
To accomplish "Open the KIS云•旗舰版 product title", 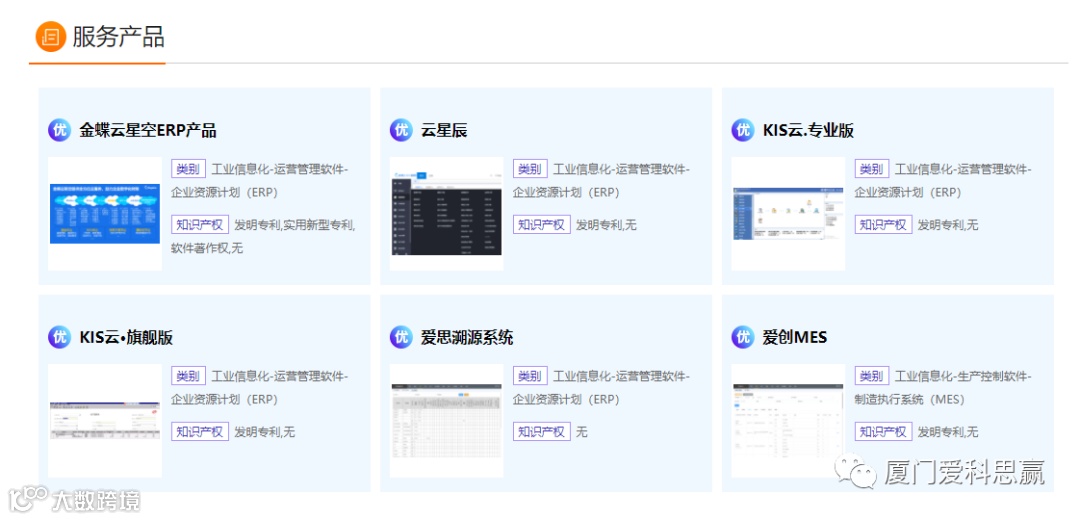I will (x=125, y=337).
